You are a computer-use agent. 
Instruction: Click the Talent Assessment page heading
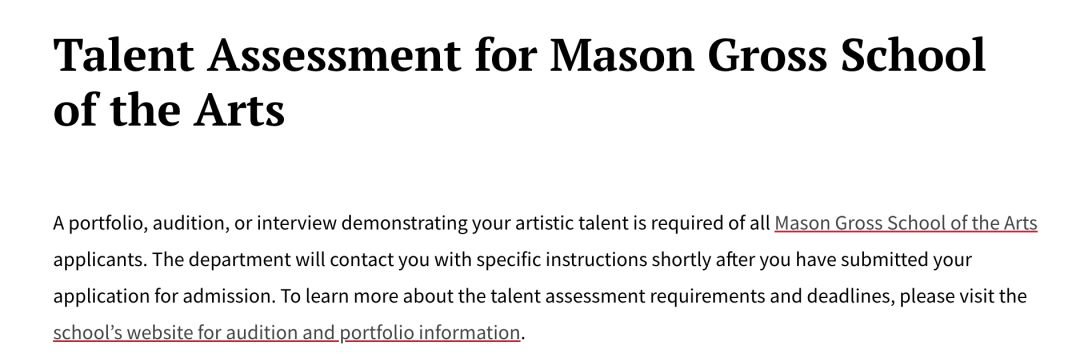pyautogui.click(x=519, y=82)
